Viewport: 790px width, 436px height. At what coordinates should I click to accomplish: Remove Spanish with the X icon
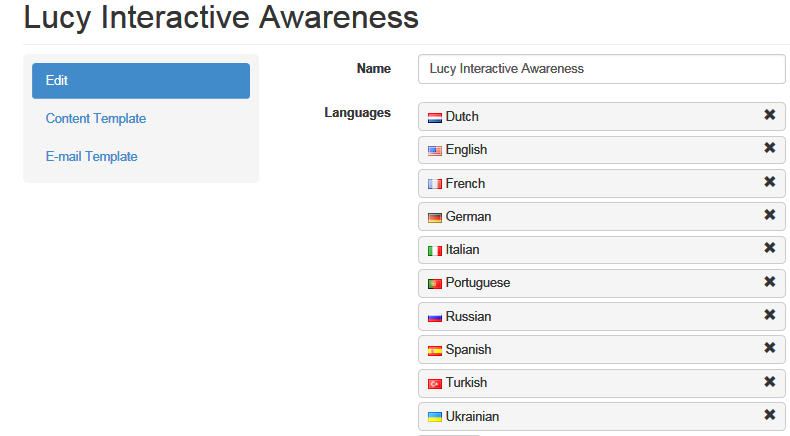(x=769, y=348)
